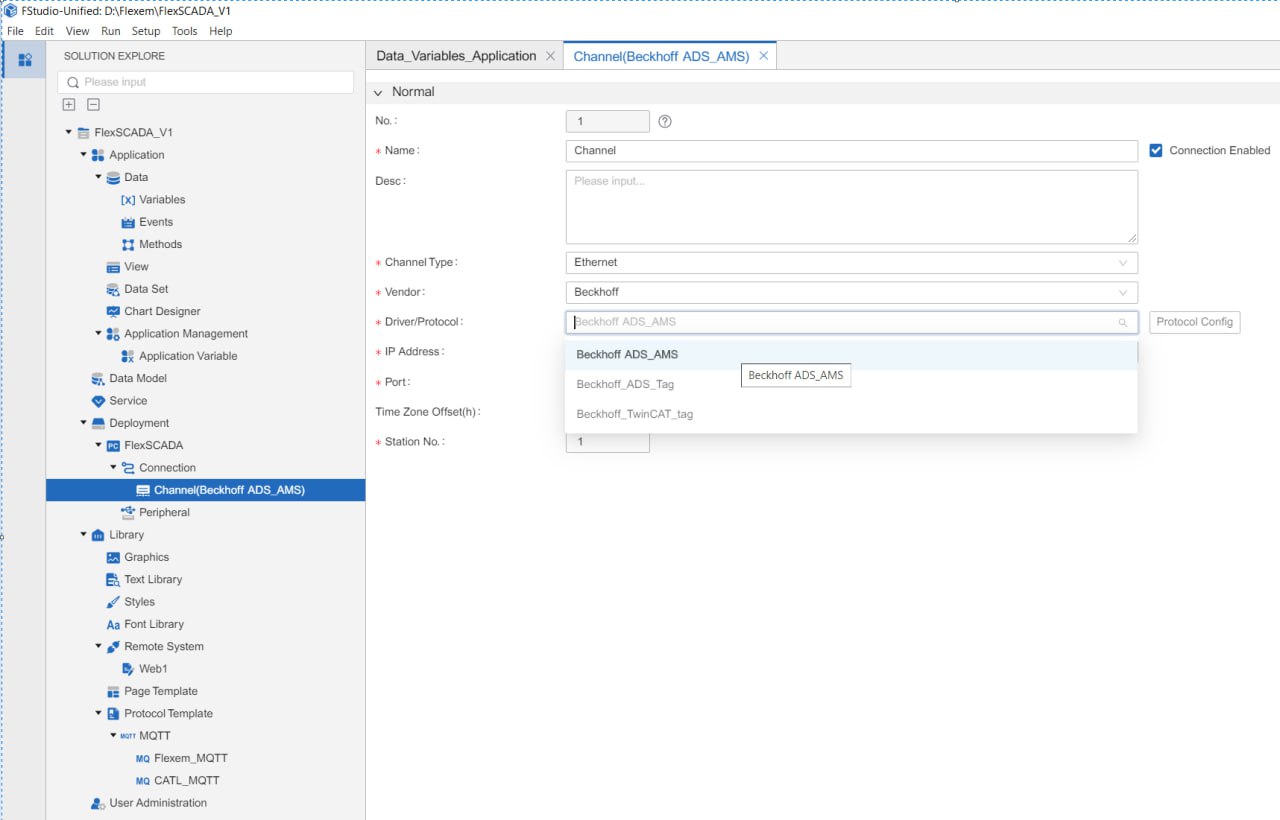Click the Web1 icon under Remote System
The height and width of the screenshot is (820, 1280).
(128, 669)
